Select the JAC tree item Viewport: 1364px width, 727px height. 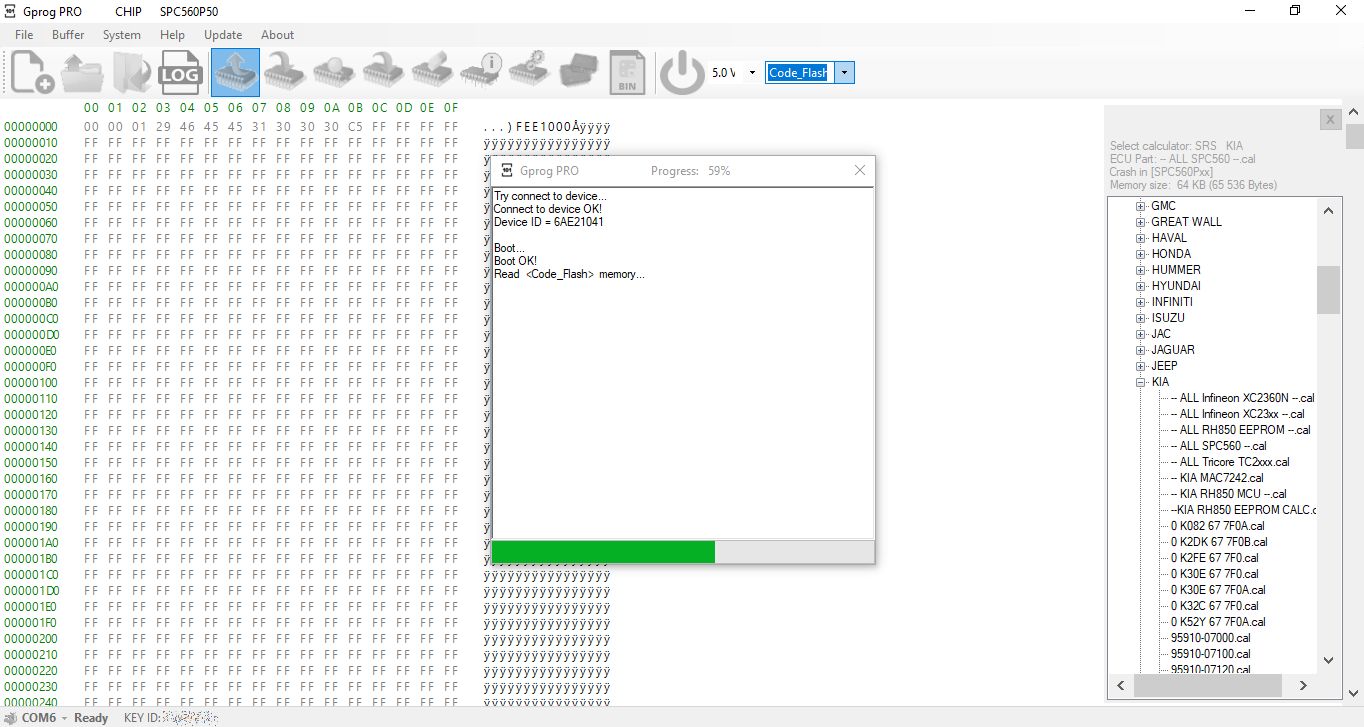pos(1161,334)
